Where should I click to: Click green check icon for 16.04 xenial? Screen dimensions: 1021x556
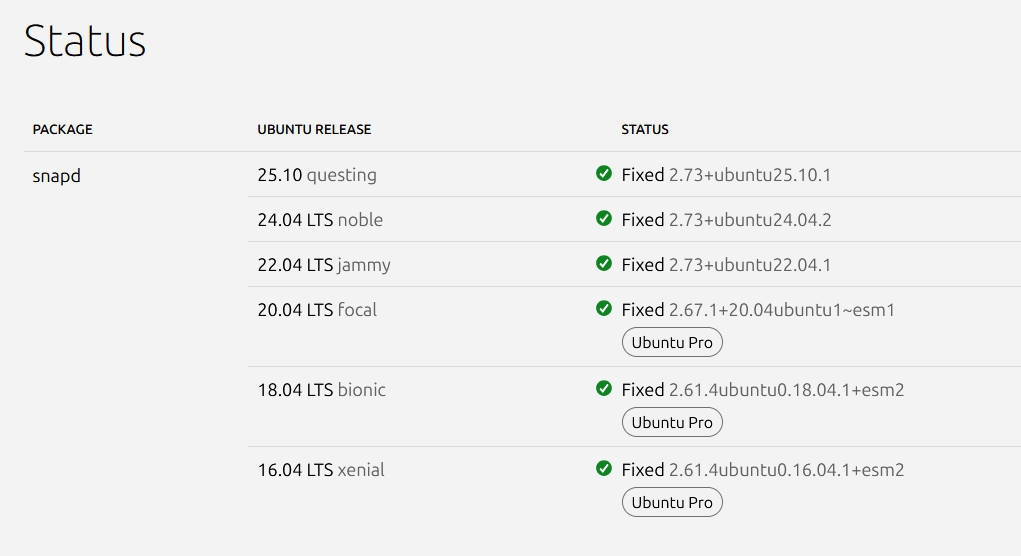point(604,469)
